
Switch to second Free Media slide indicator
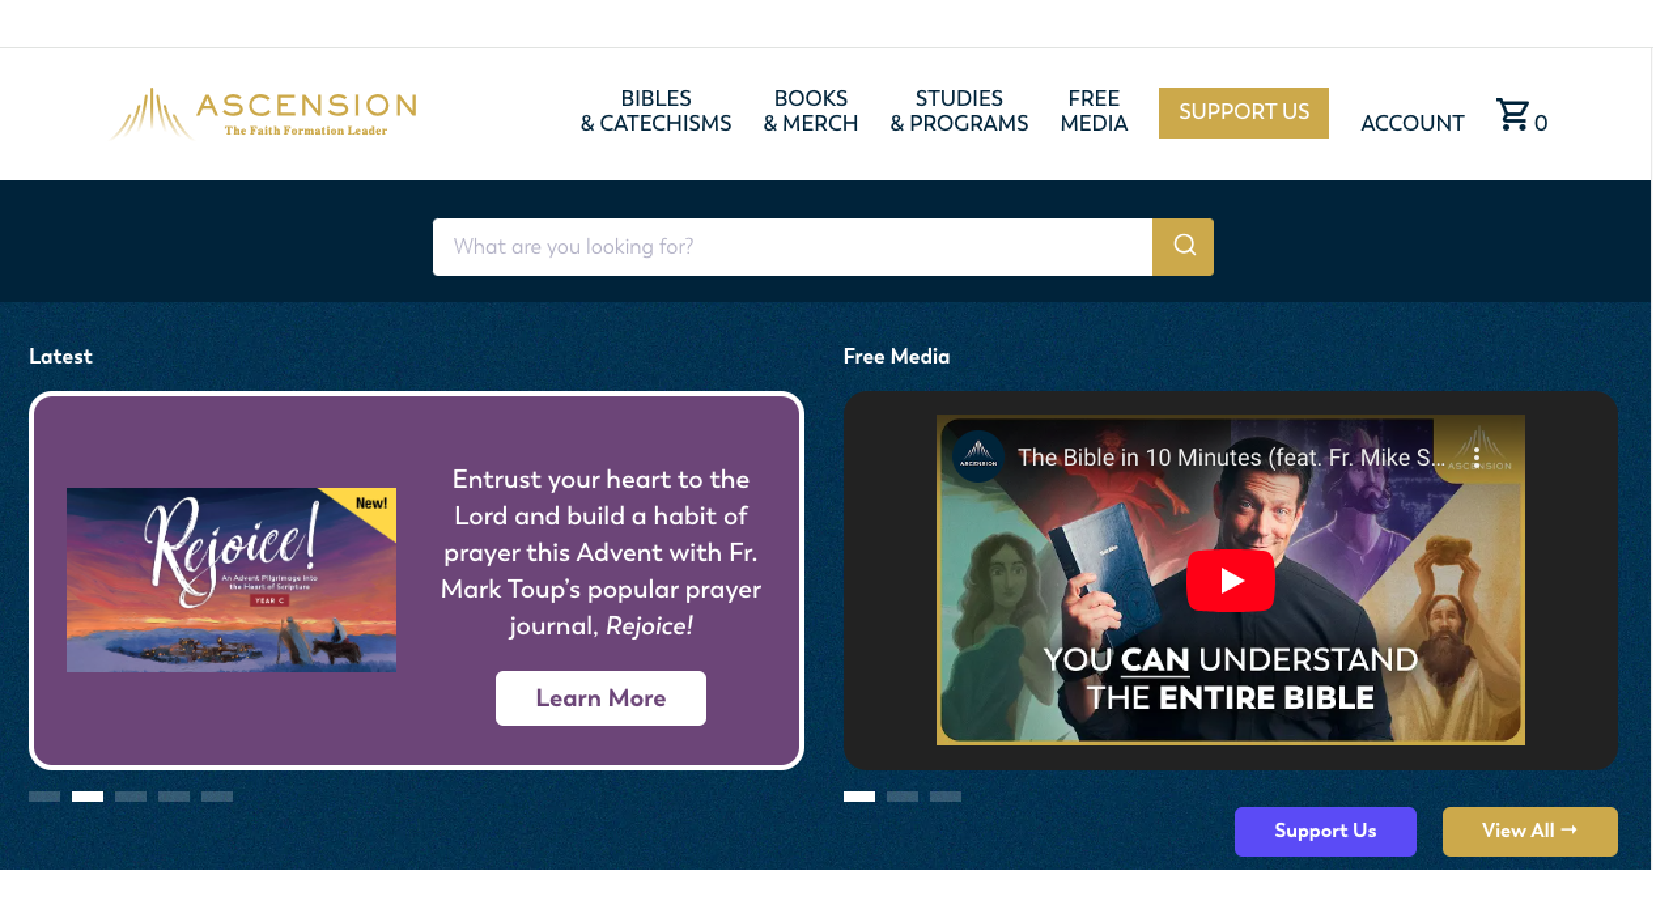point(902,796)
